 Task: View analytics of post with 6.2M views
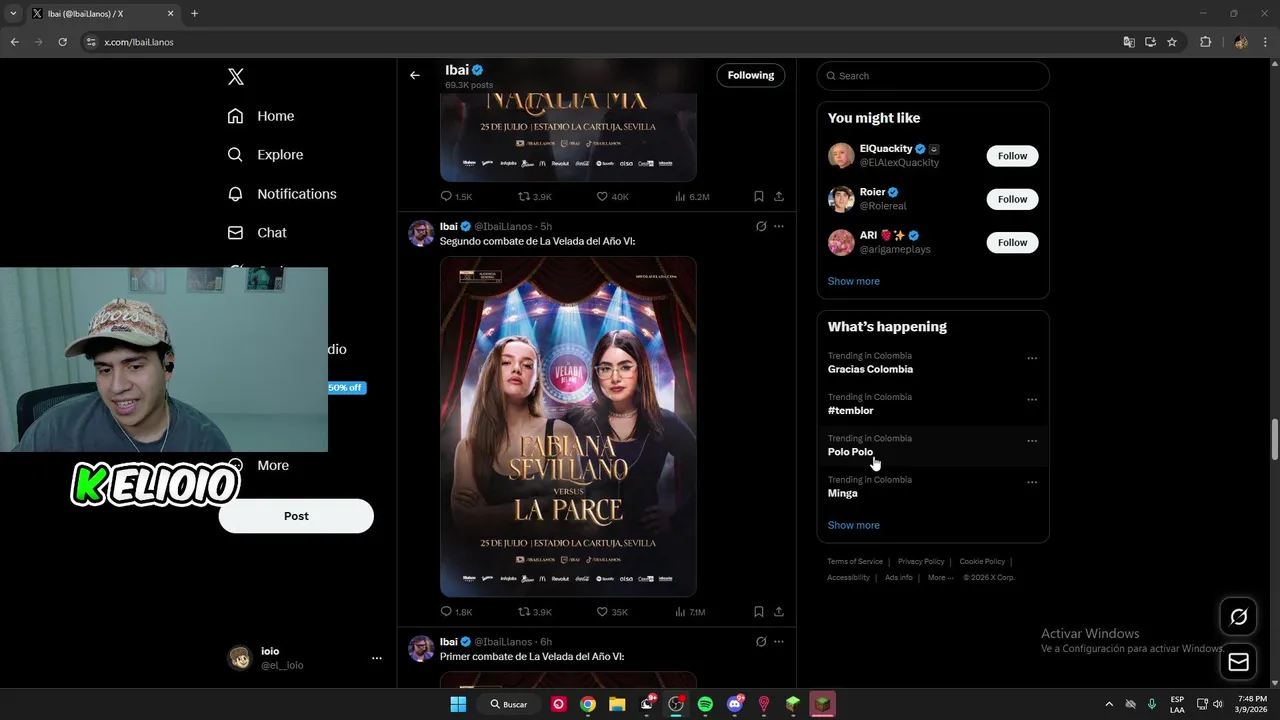(x=692, y=197)
